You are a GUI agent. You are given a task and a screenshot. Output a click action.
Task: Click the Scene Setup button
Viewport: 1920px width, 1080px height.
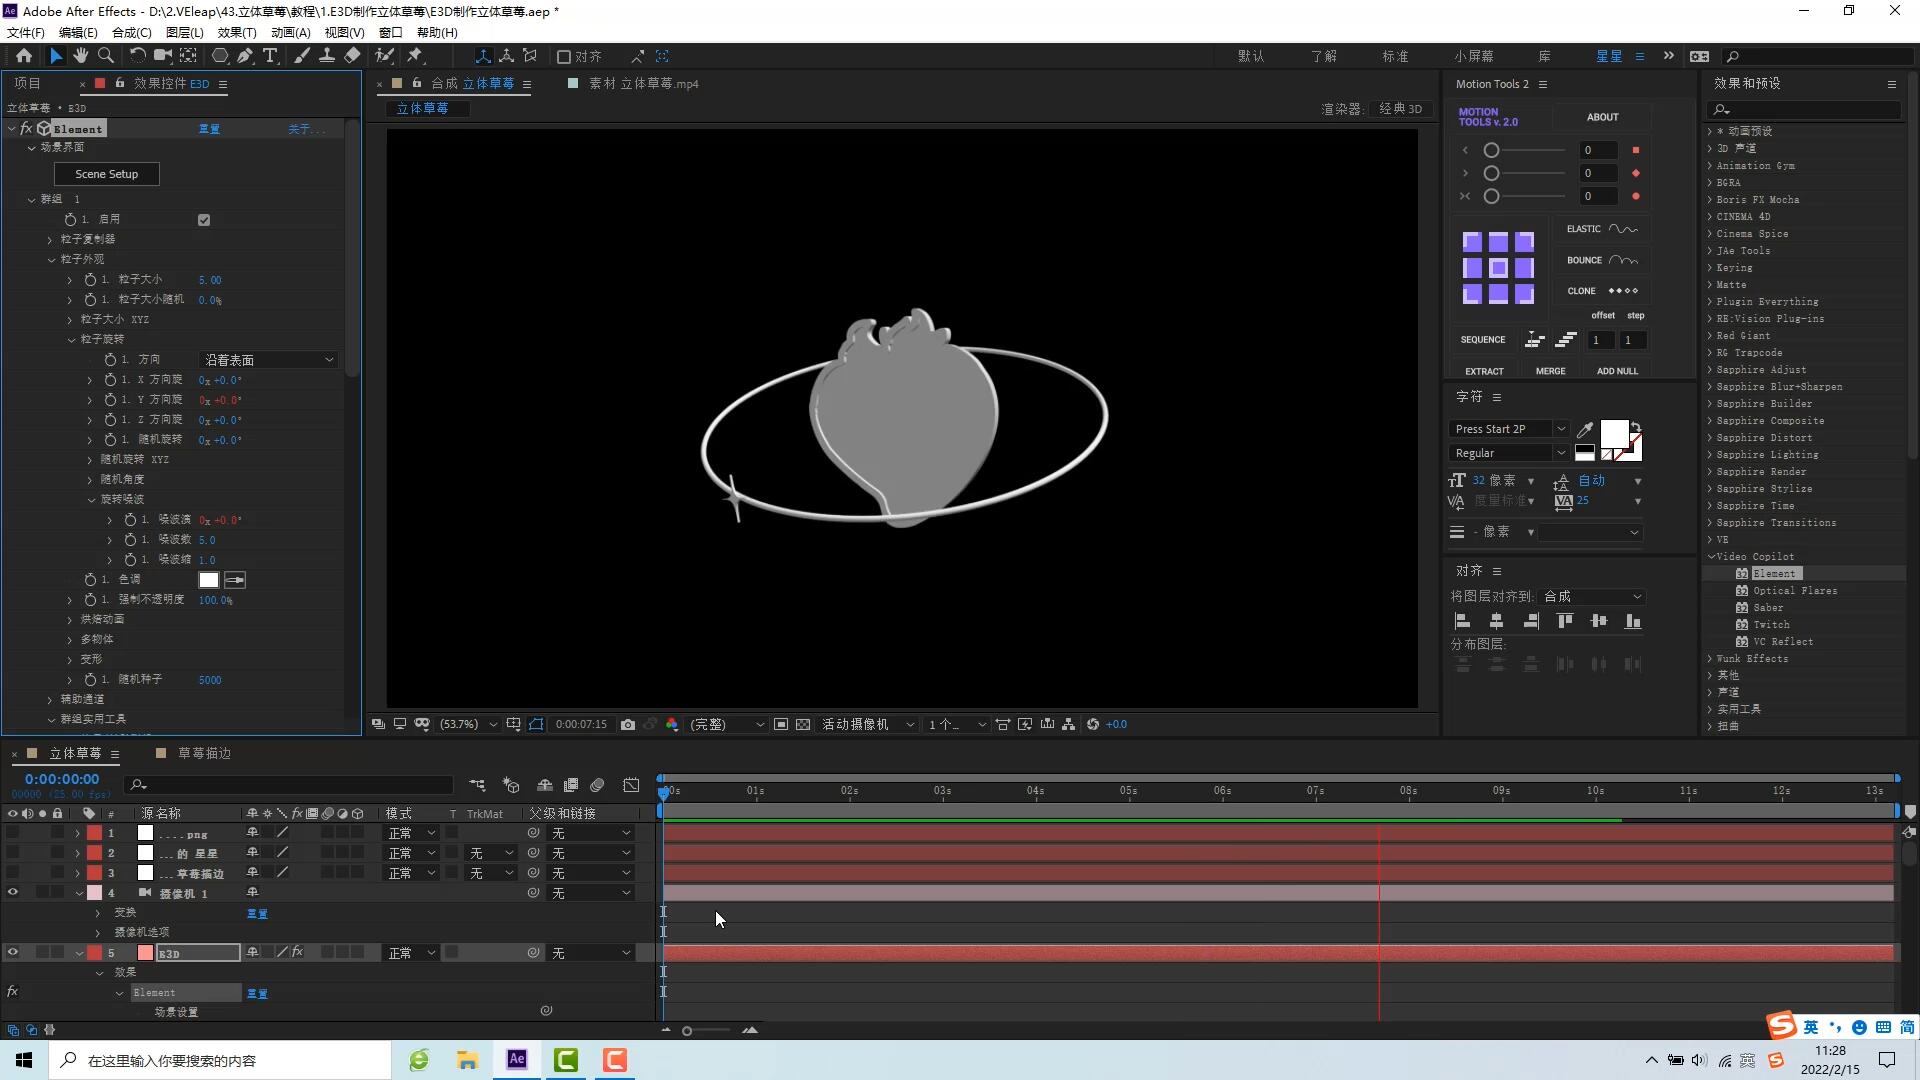(x=107, y=174)
